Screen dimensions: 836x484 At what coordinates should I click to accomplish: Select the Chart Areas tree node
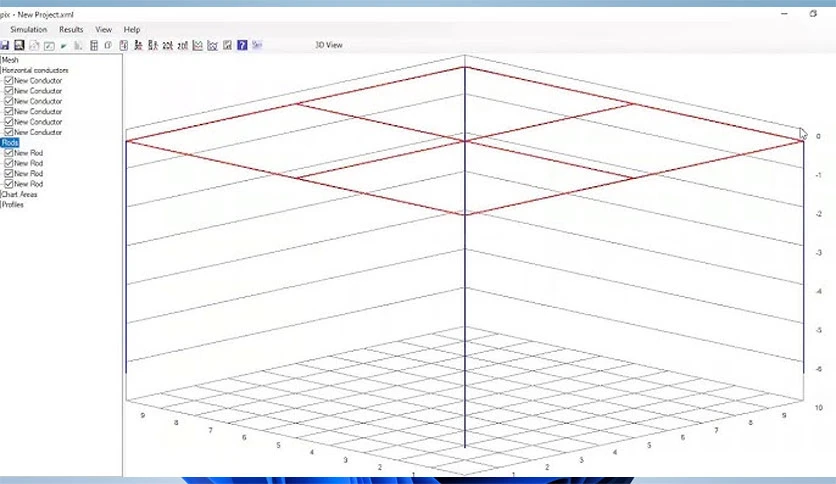point(20,194)
